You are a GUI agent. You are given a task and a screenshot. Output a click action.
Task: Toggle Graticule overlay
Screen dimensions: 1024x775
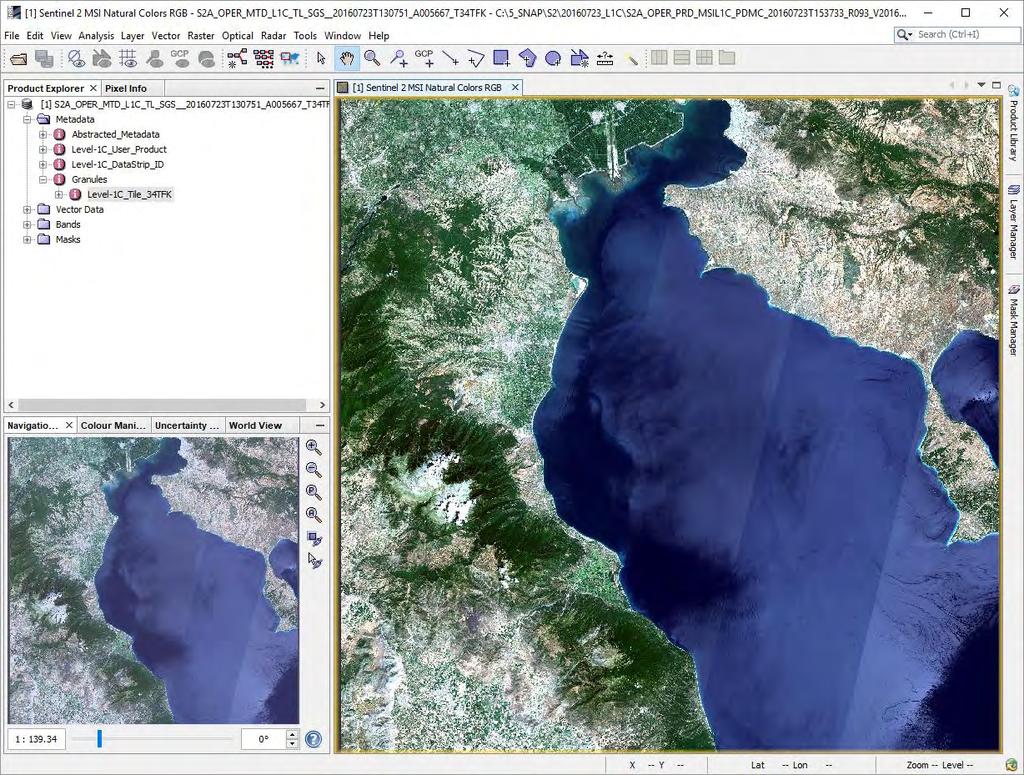coord(128,58)
